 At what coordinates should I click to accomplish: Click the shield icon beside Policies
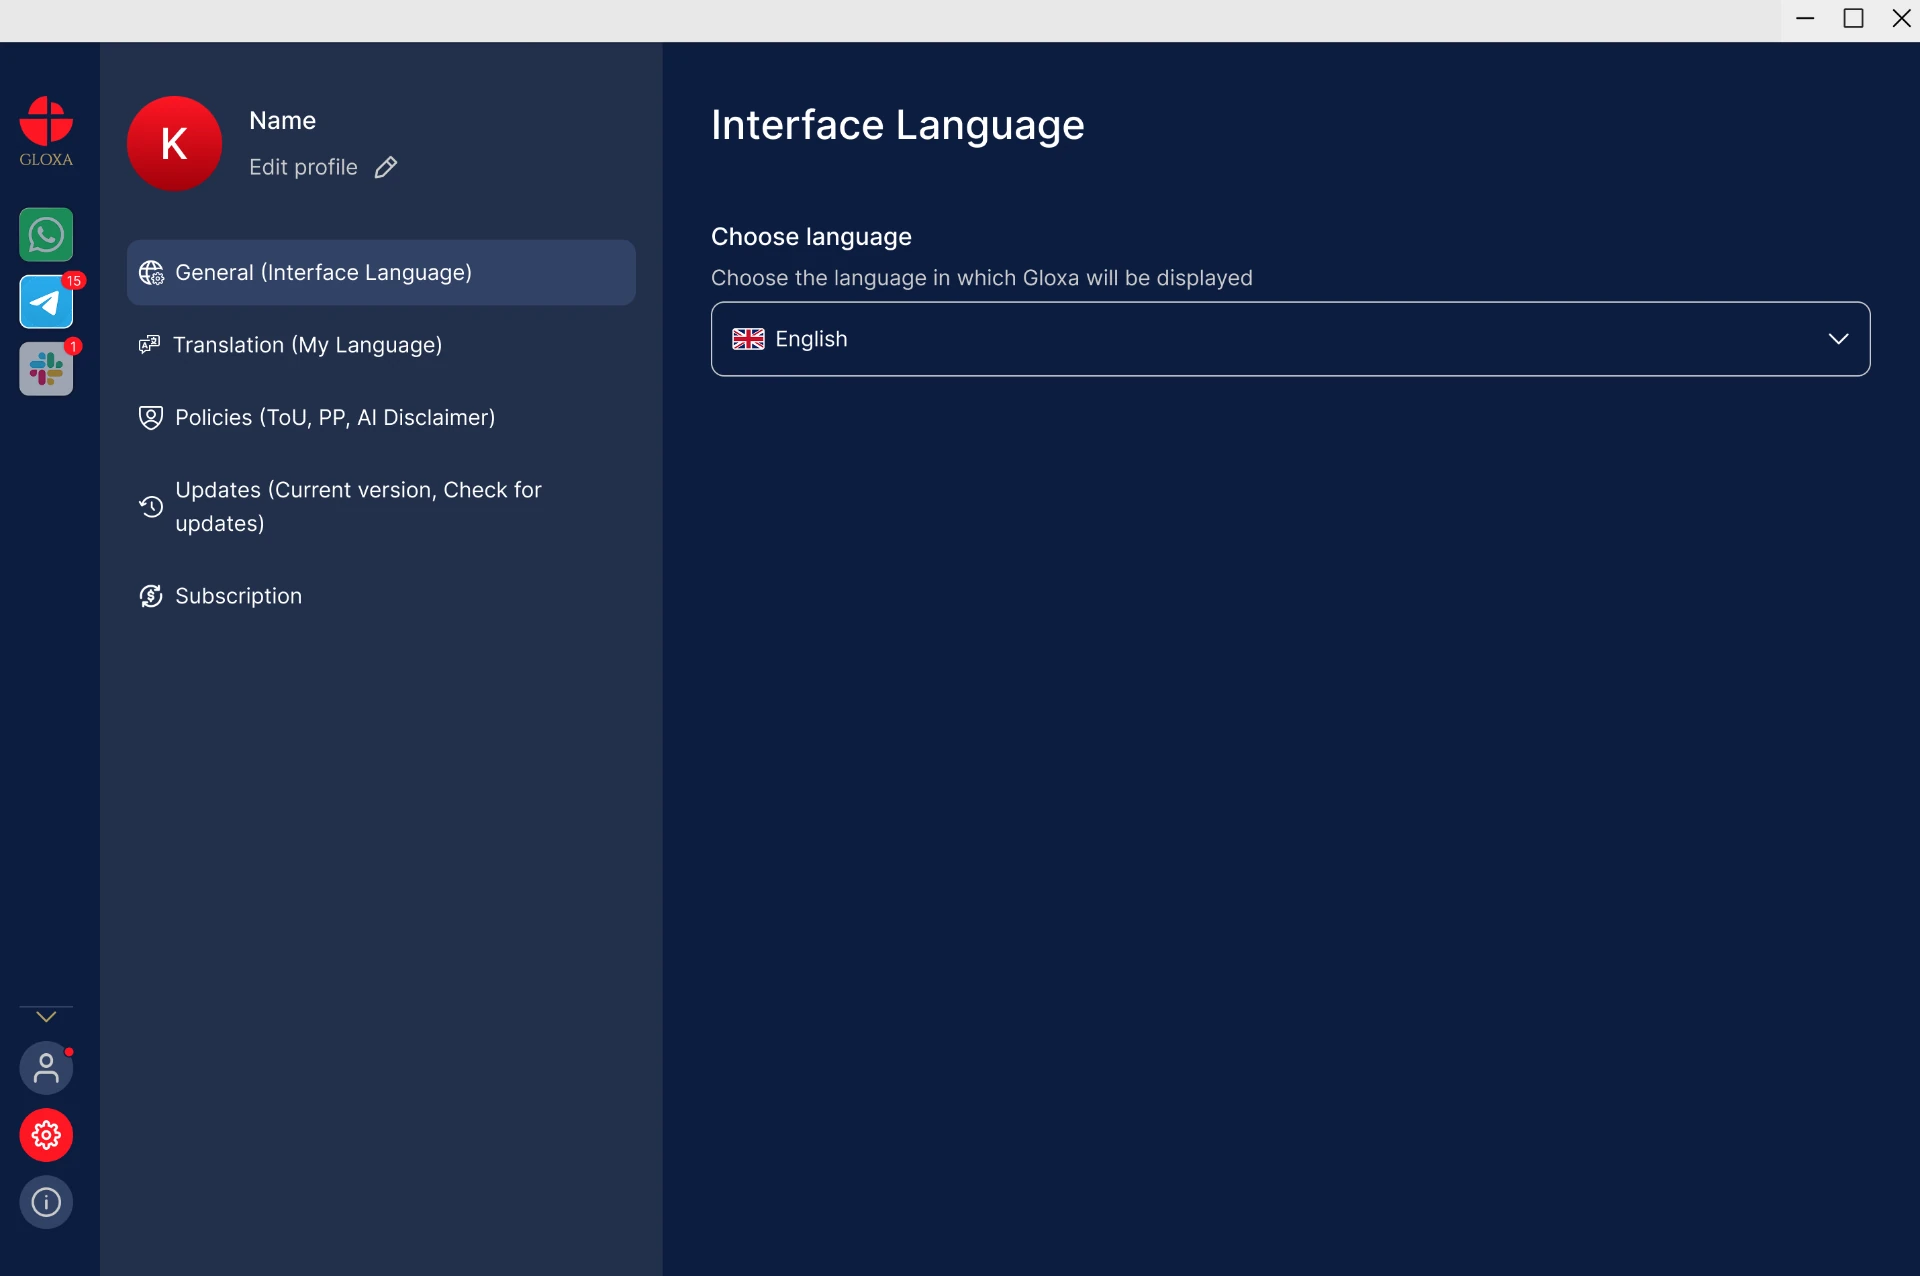[x=151, y=417]
